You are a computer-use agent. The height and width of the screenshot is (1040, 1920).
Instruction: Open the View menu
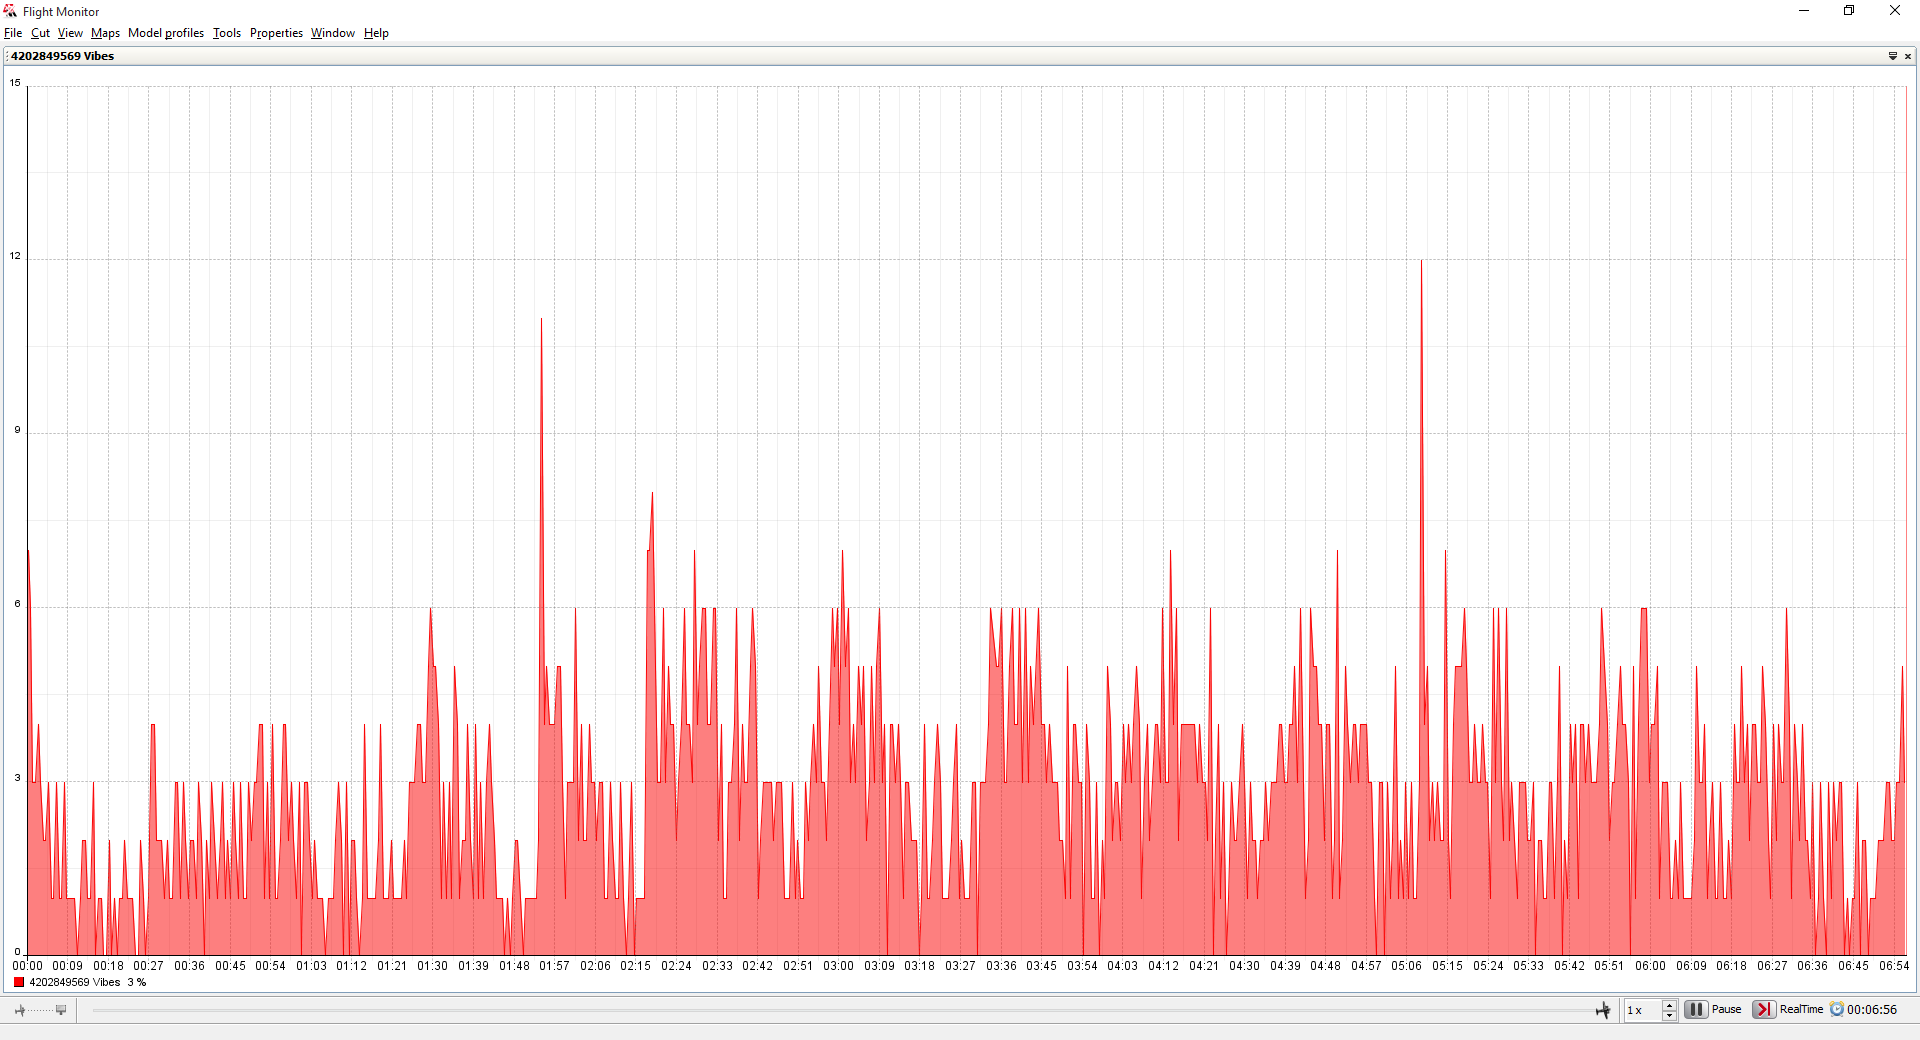pos(70,33)
